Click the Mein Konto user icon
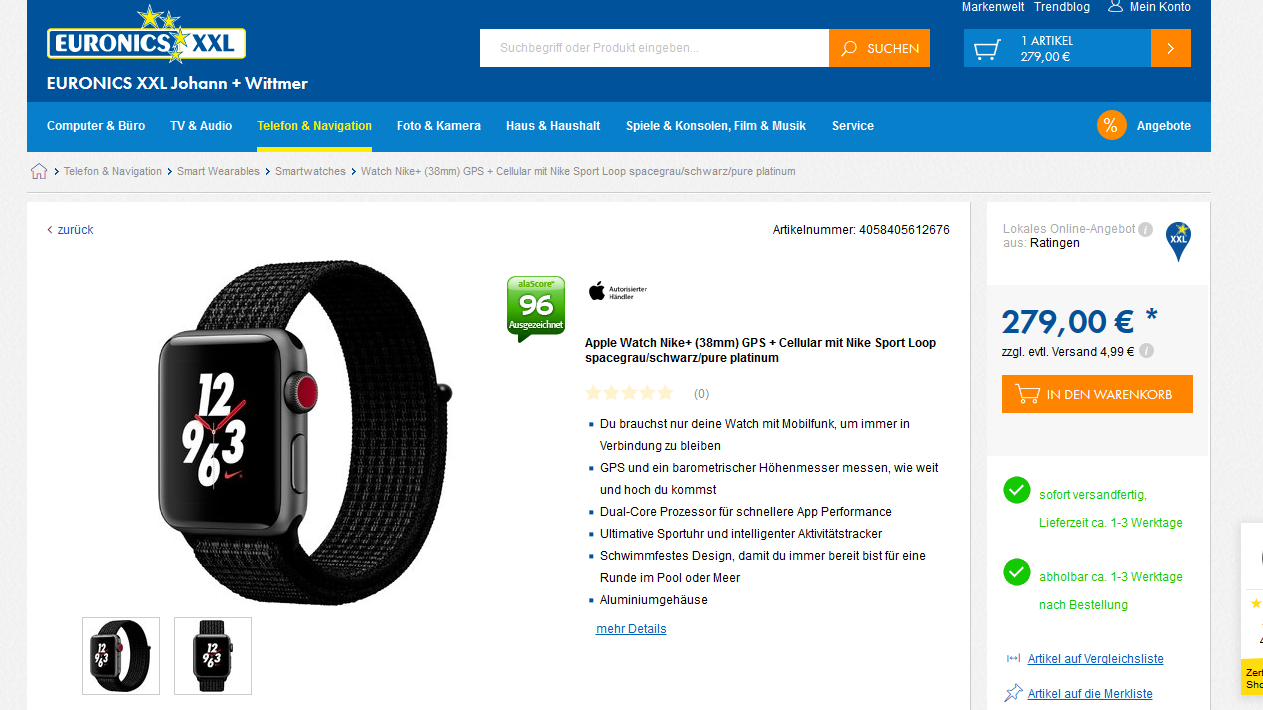The width and height of the screenshot is (1263, 710). [1115, 7]
